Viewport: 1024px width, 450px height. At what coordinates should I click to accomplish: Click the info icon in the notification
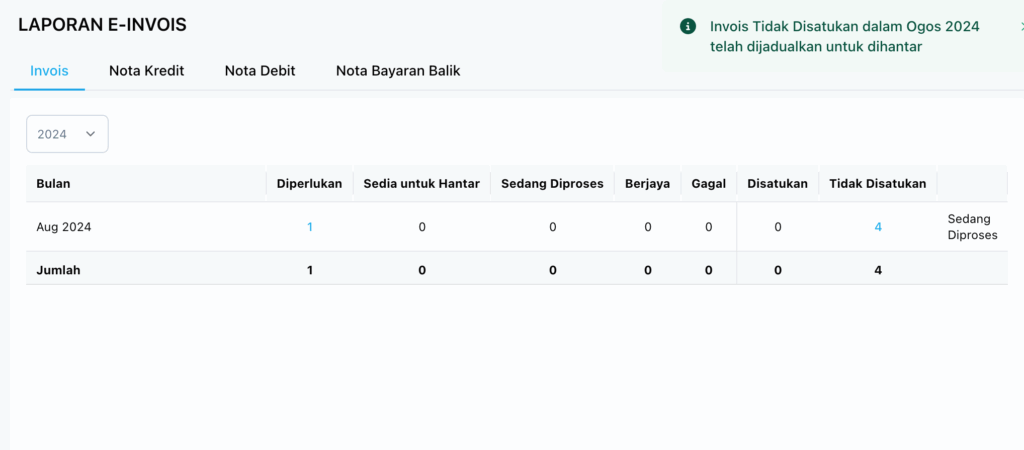point(687,27)
